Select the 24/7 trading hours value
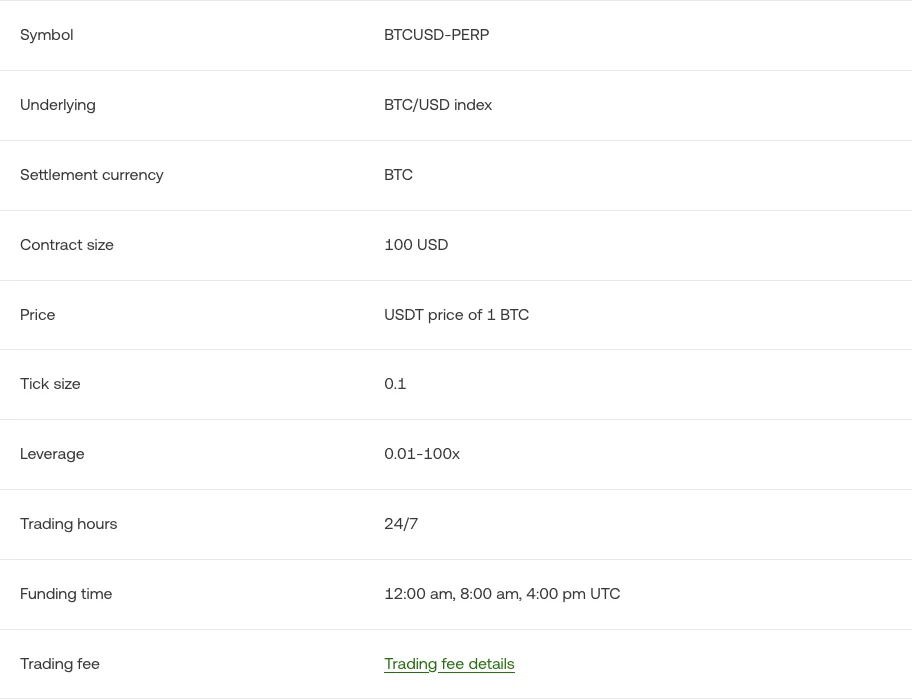 tap(401, 524)
